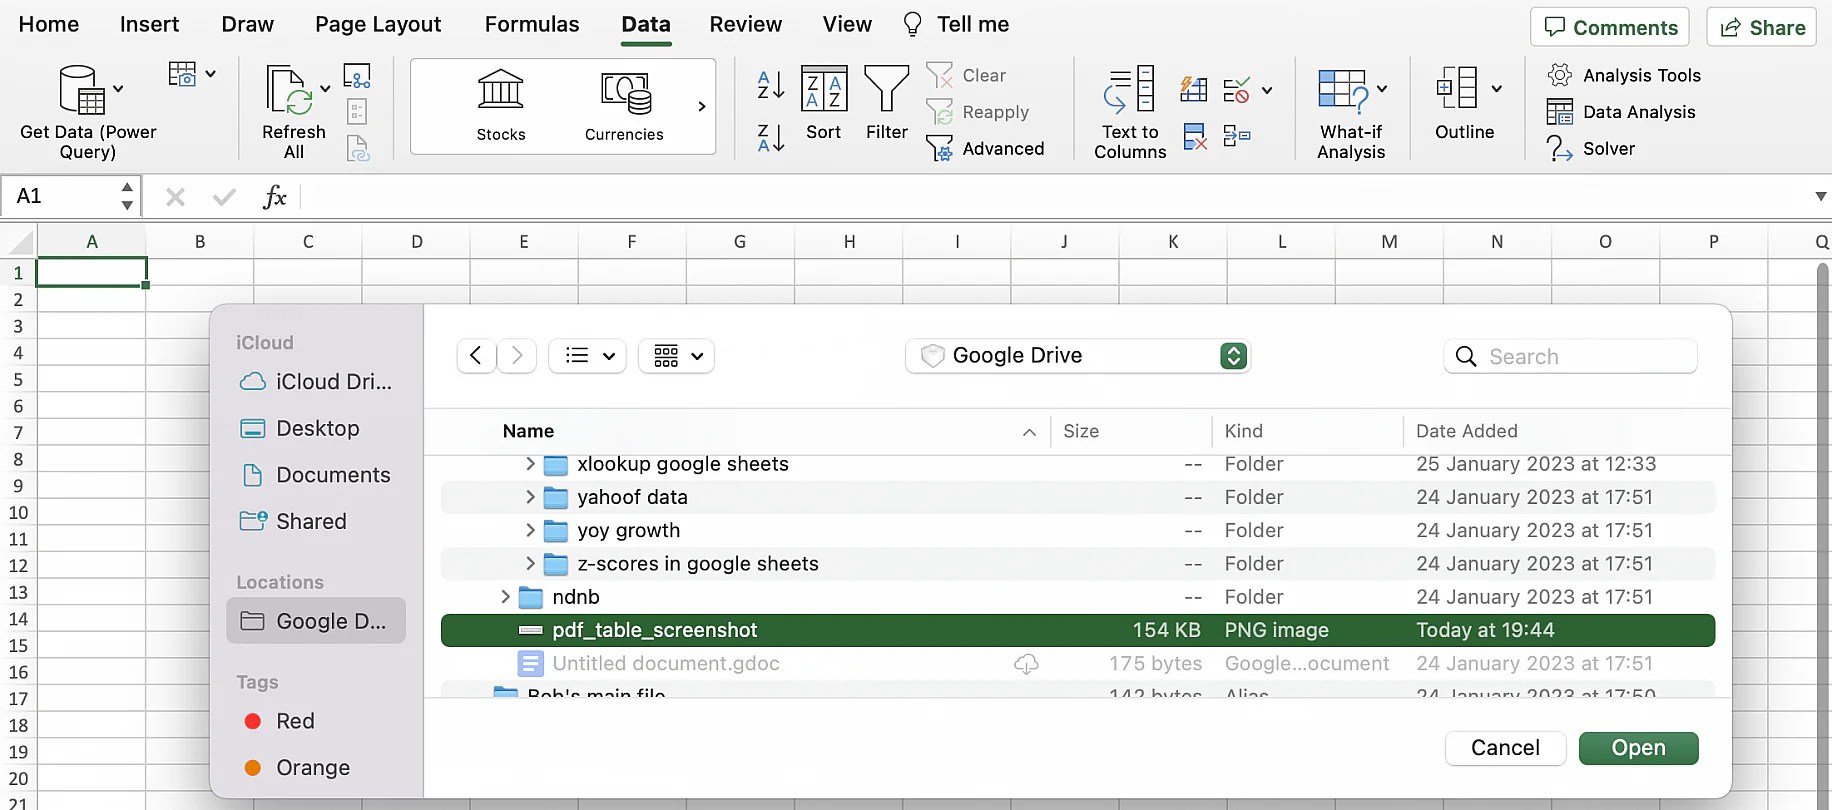1832x810 pixels.
Task: Open the View tab
Action: [847, 24]
